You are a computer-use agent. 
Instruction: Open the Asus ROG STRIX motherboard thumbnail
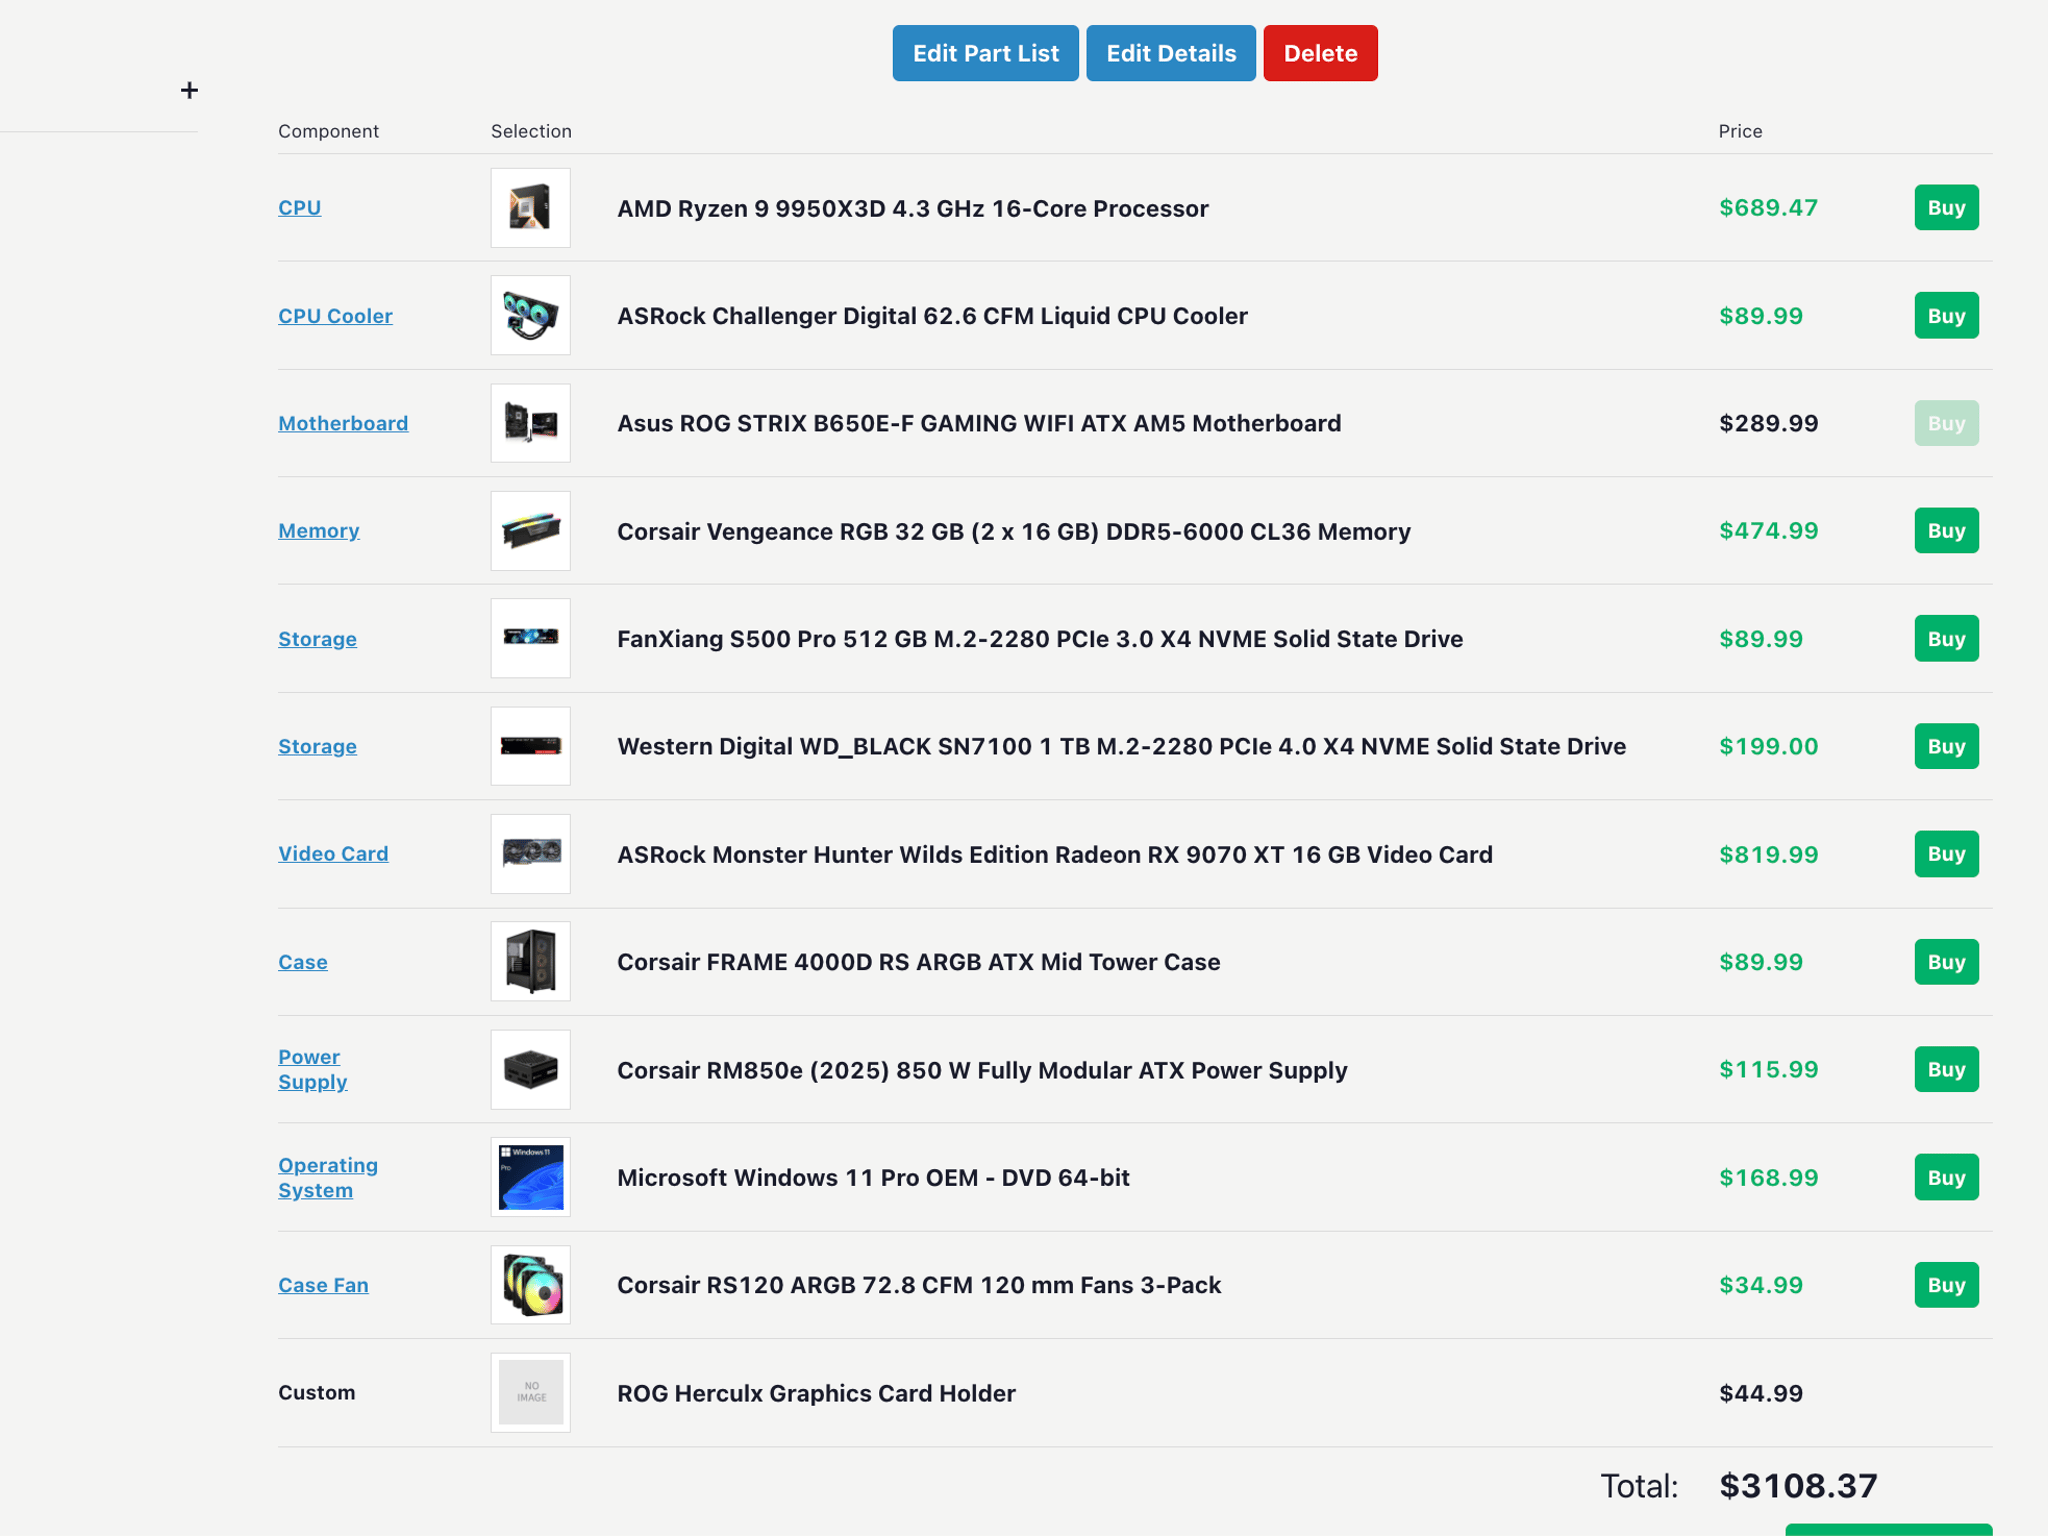click(x=530, y=423)
